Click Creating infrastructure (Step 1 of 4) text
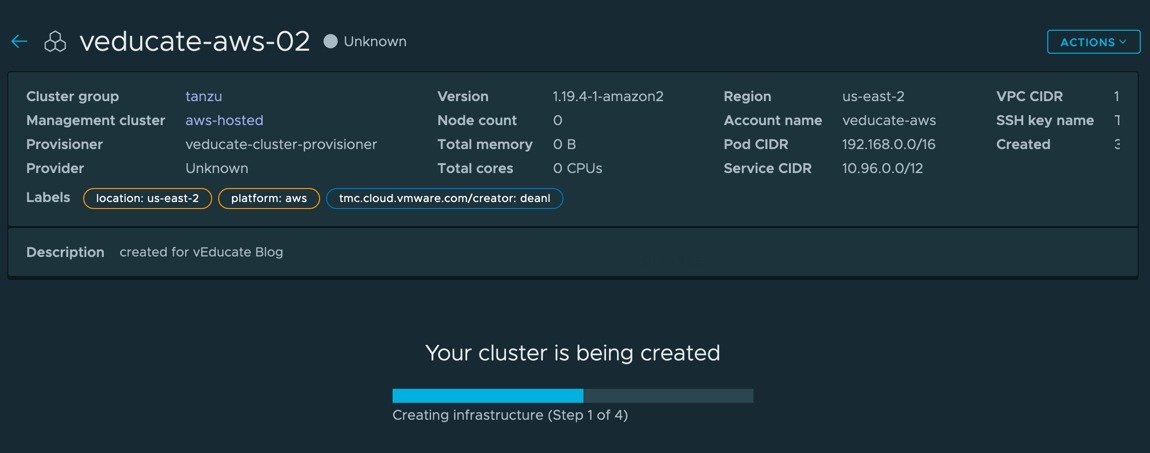Viewport: 1150px width, 453px height. [510, 415]
